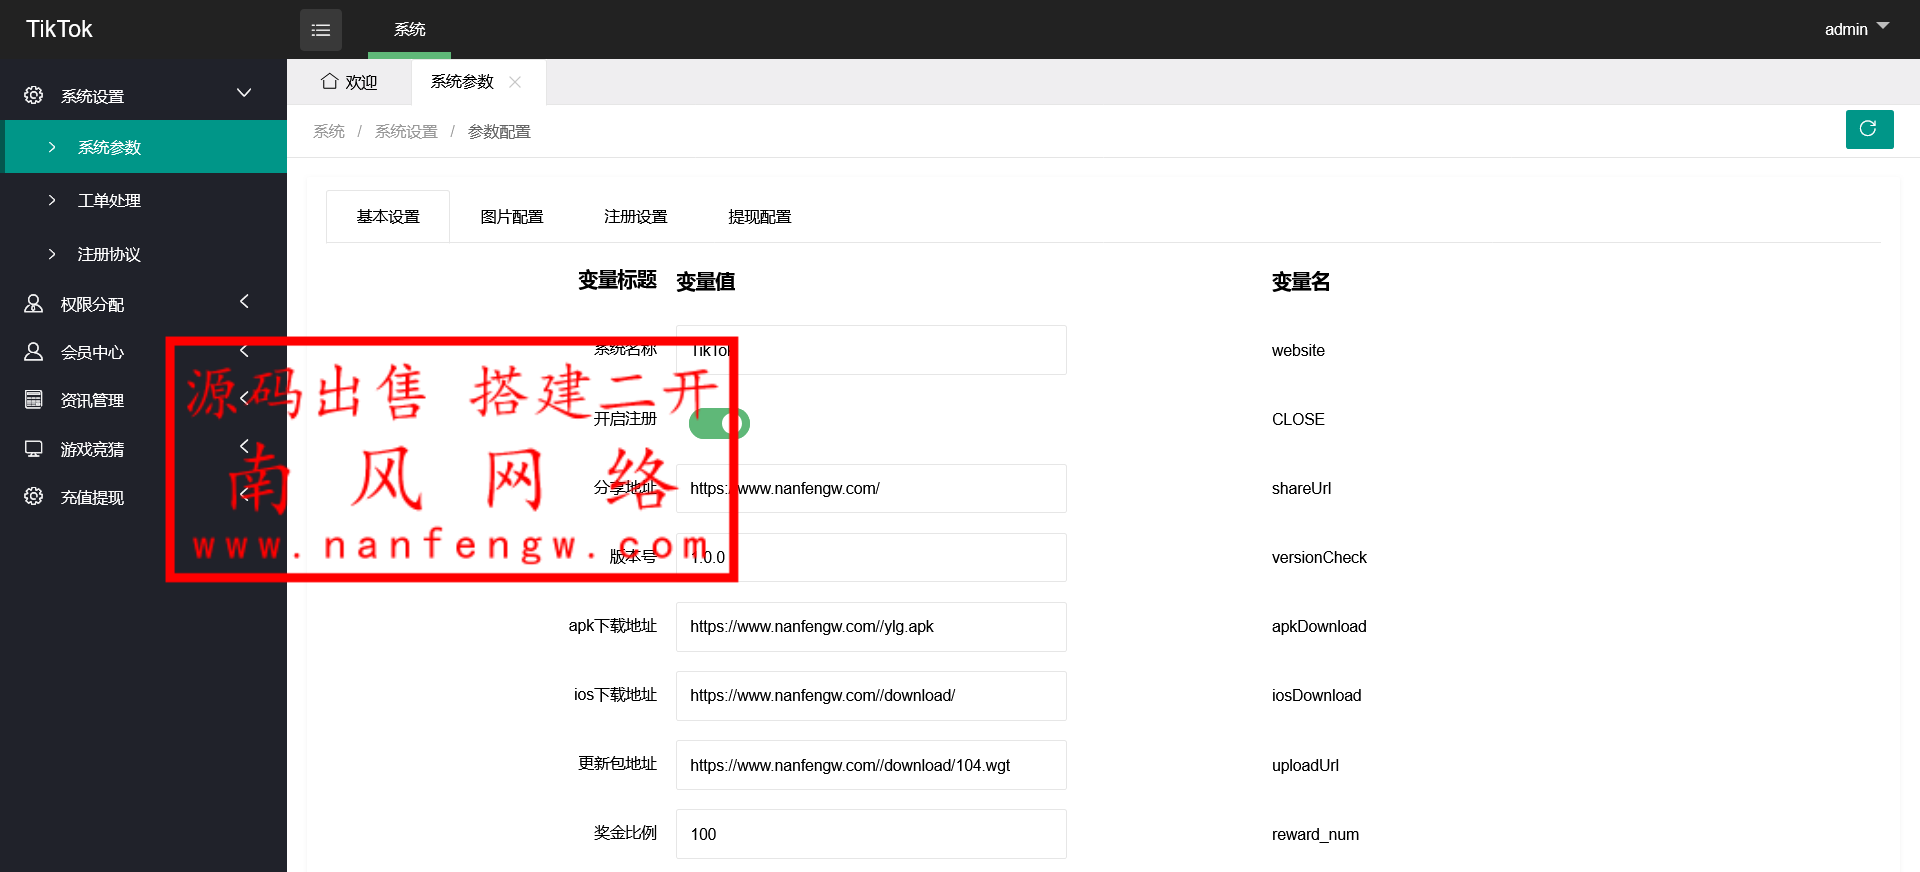The height and width of the screenshot is (872, 1920).
Task: Click the 游戏竞猜 monitor icon
Action: [34, 449]
